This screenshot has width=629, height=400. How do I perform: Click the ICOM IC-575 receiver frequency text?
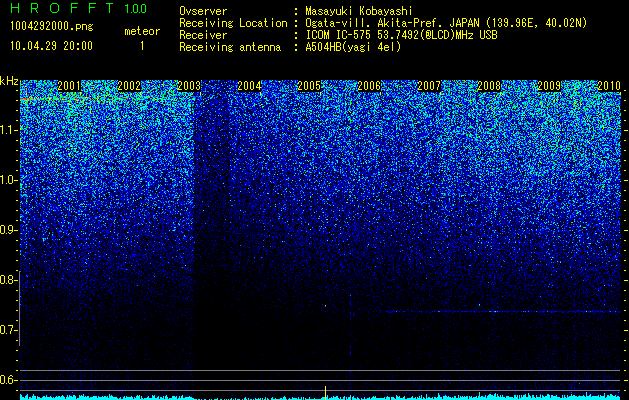point(402,35)
